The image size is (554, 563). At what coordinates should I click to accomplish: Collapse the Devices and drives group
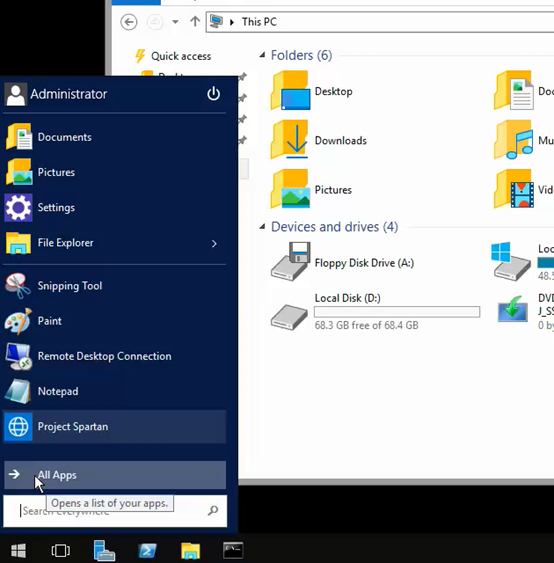pos(262,227)
